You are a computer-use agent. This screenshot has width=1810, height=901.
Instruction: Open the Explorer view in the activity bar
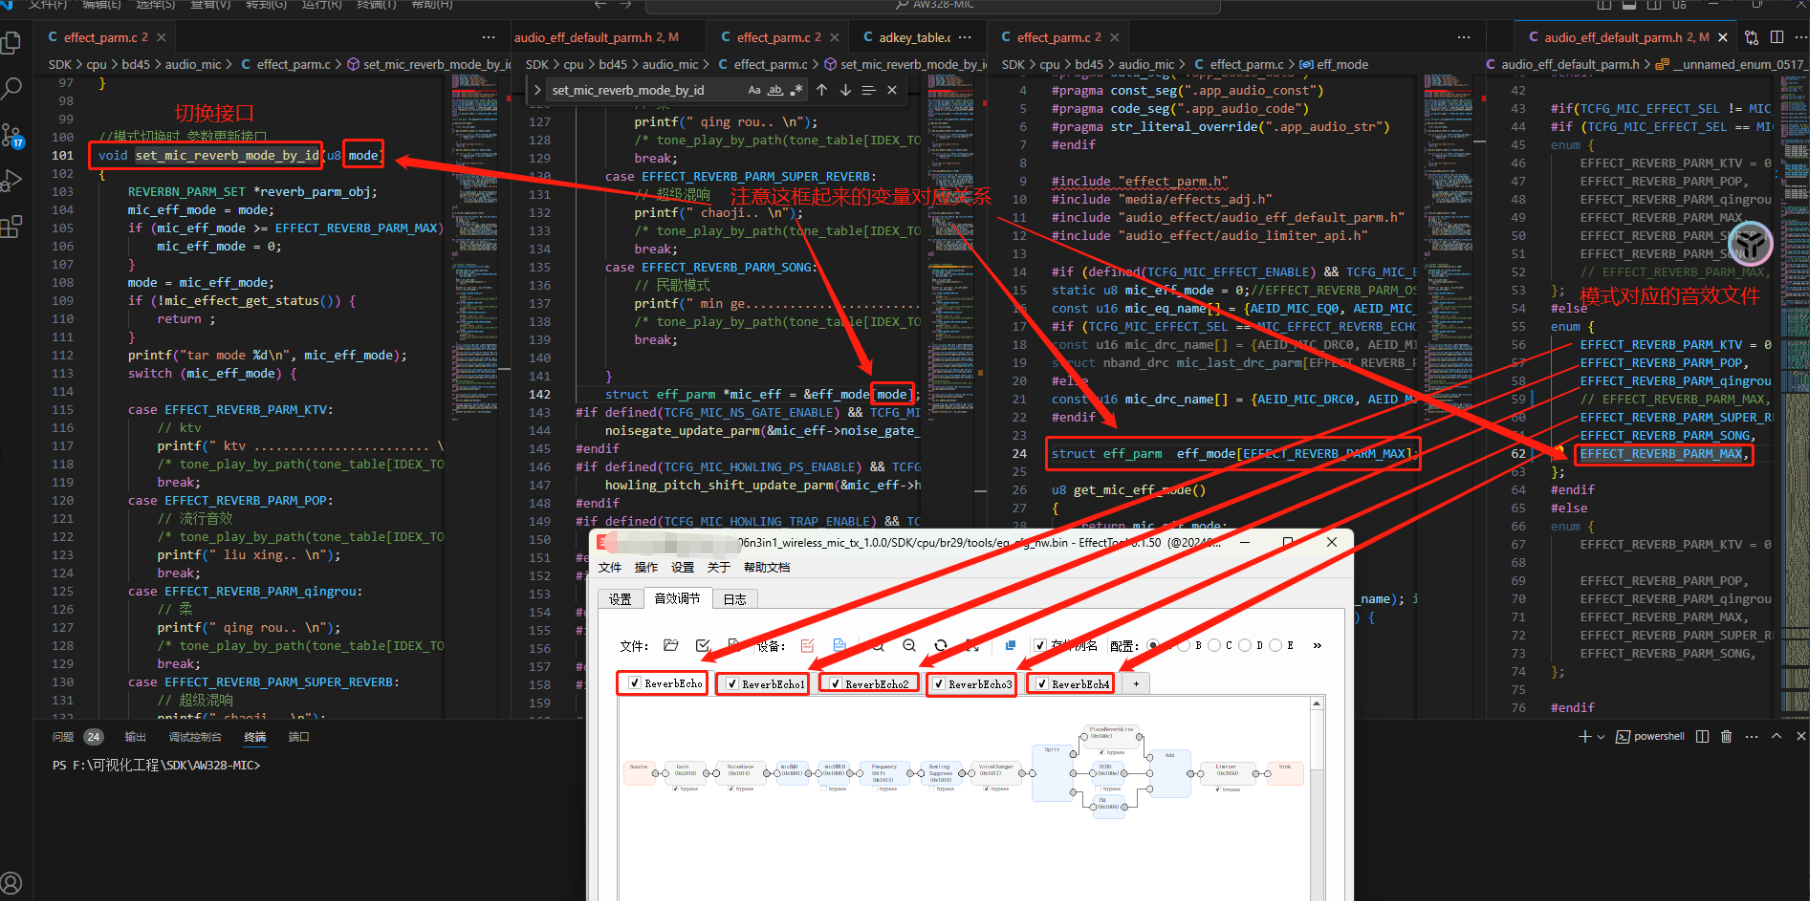[12, 43]
